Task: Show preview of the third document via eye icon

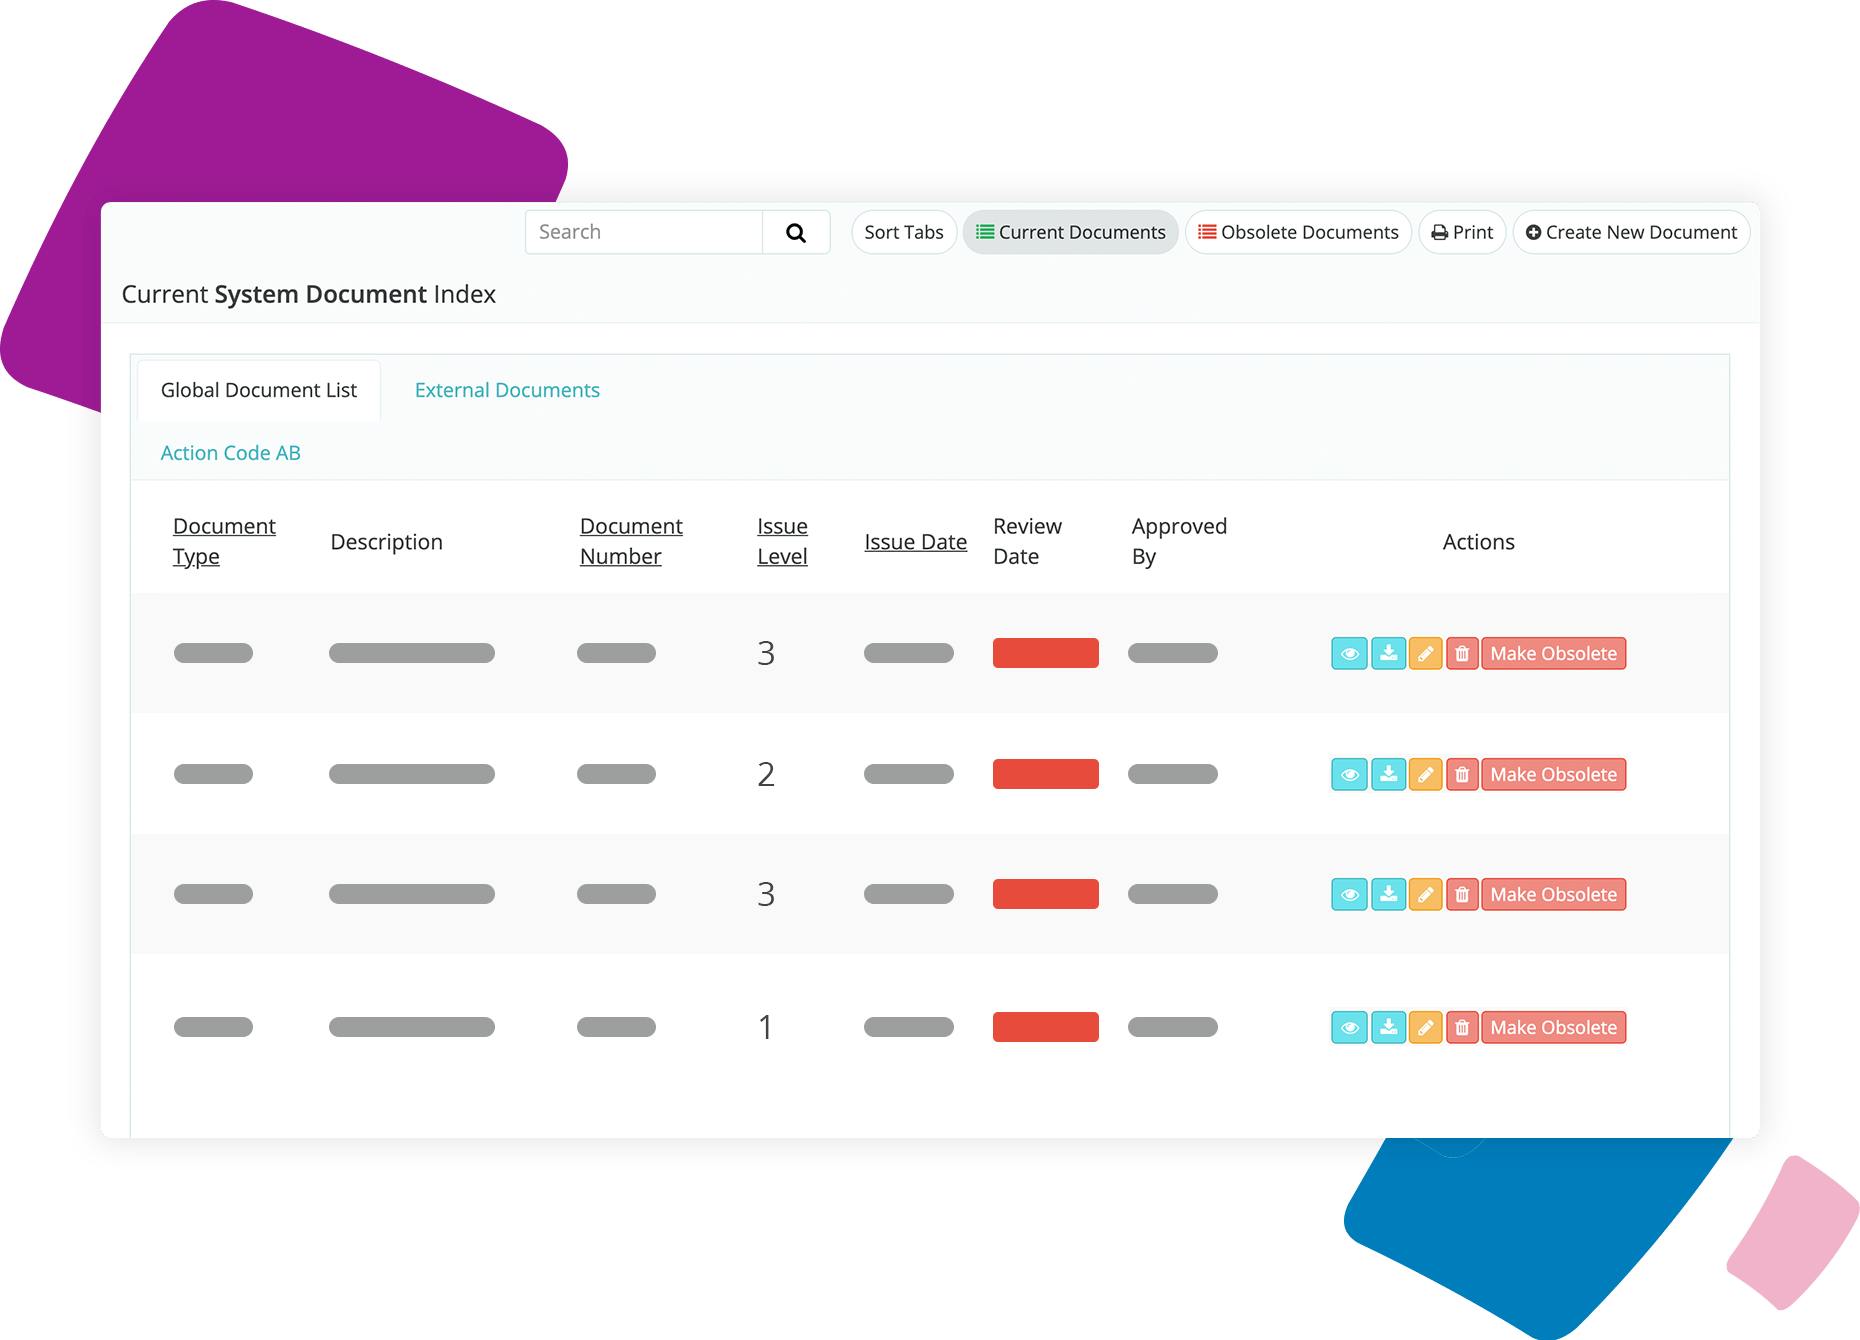Action: coord(1349,894)
